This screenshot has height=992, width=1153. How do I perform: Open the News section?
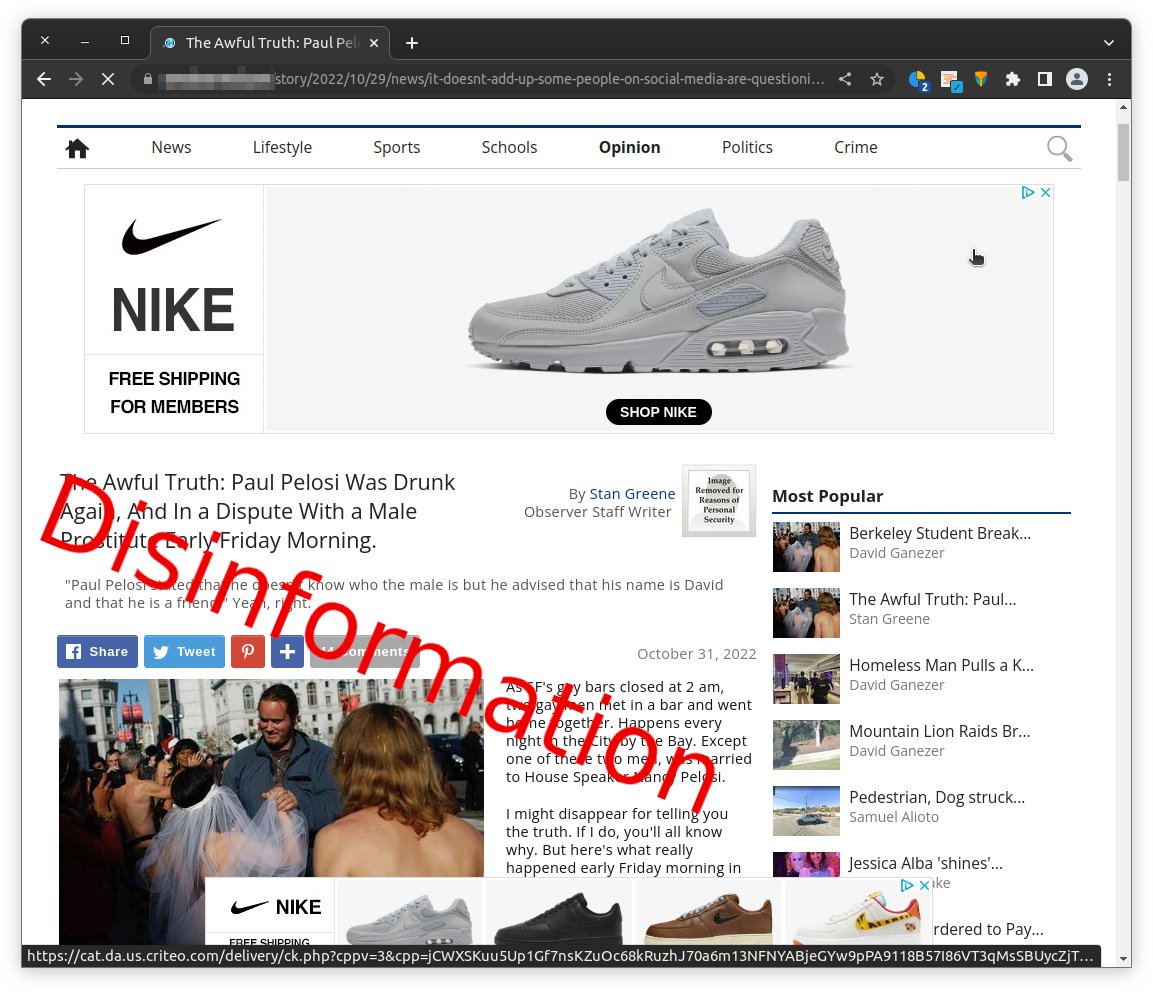click(171, 147)
